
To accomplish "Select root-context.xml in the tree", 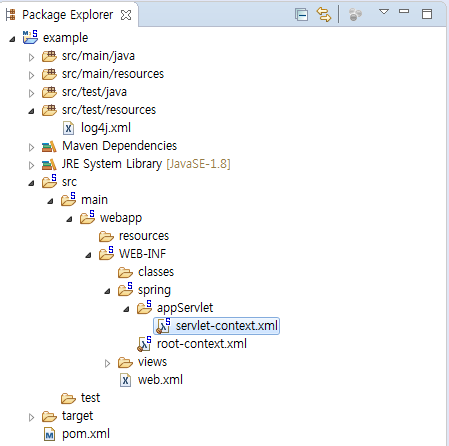I will coord(202,344).
